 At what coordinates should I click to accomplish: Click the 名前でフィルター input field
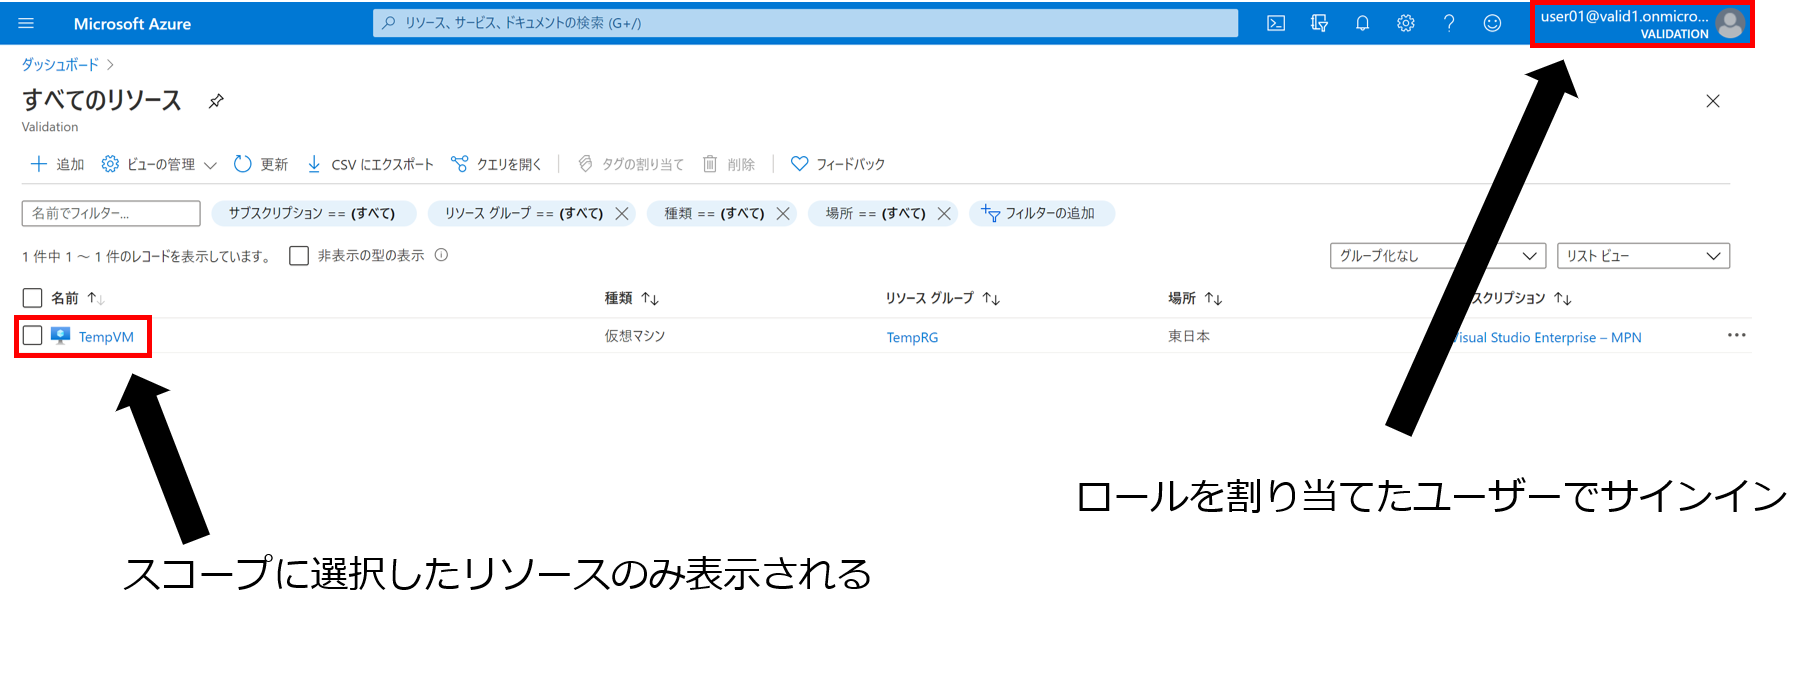click(111, 213)
